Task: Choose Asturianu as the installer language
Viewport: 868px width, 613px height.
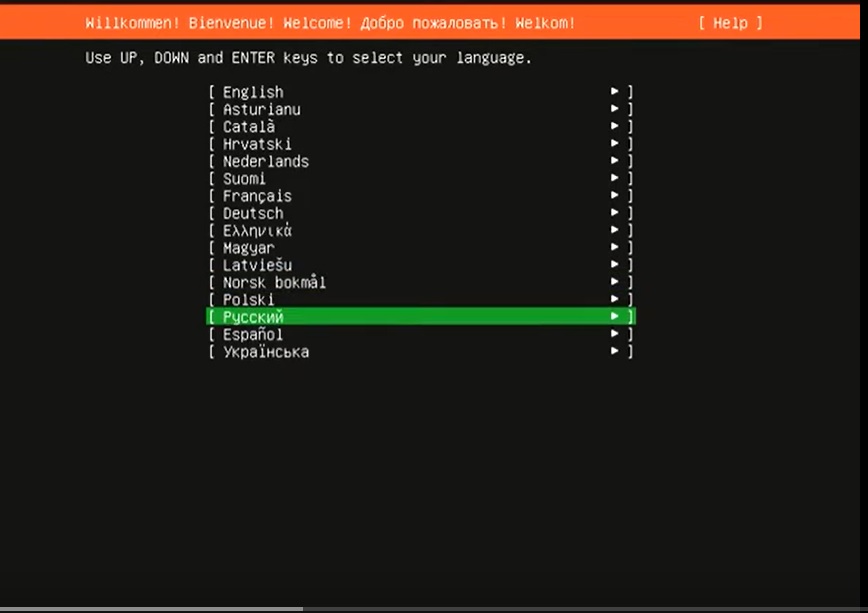Action: pyautogui.click(x=421, y=109)
